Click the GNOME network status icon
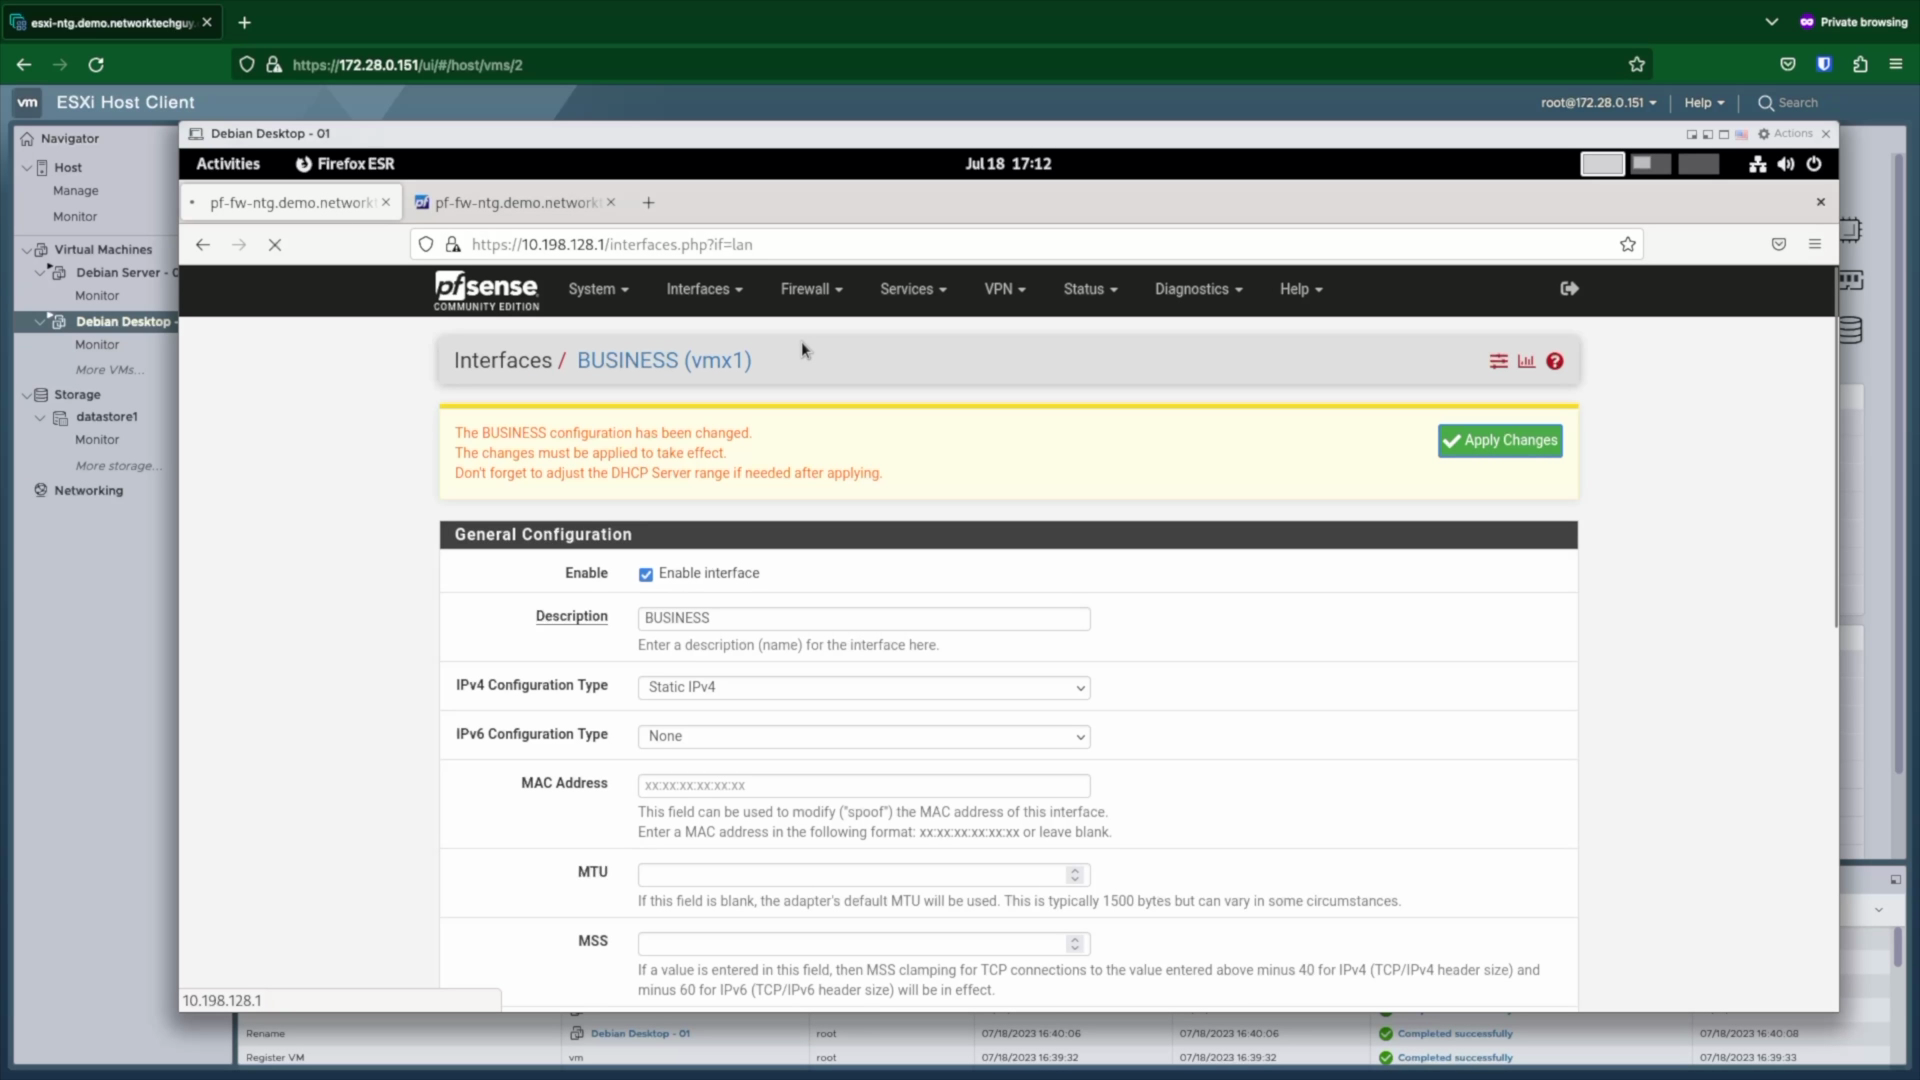The width and height of the screenshot is (1920, 1080). click(x=1758, y=164)
